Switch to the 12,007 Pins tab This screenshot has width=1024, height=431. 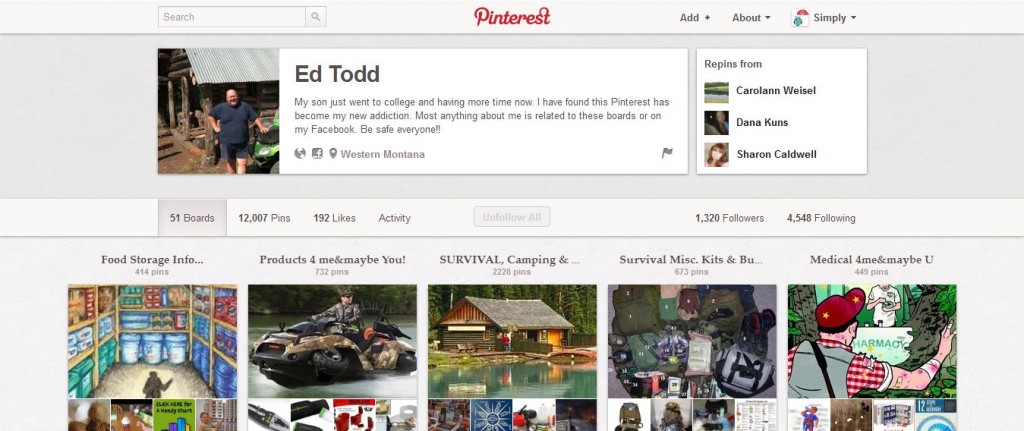pyautogui.click(x=264, y=218)
